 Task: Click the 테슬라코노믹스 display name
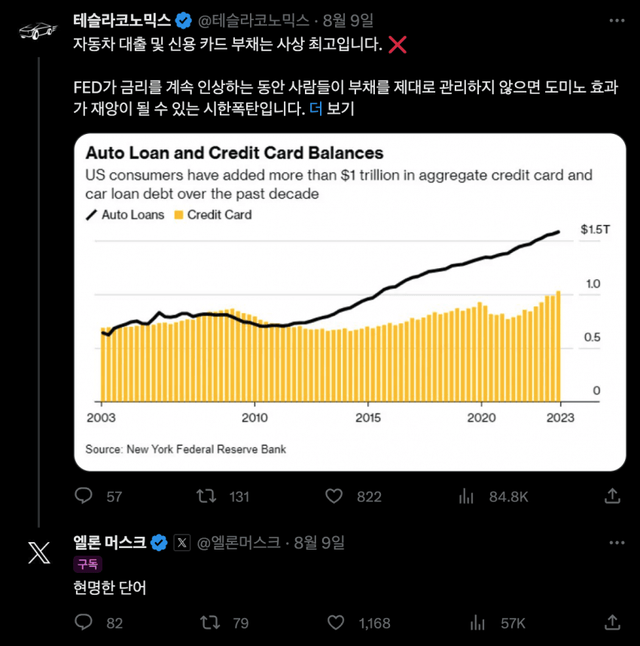point(122,20)
